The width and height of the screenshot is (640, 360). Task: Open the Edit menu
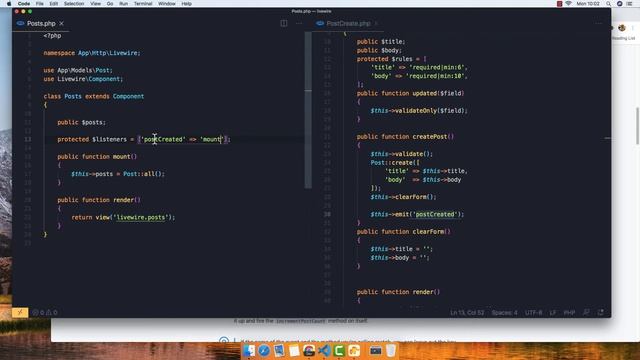[53, 4]
